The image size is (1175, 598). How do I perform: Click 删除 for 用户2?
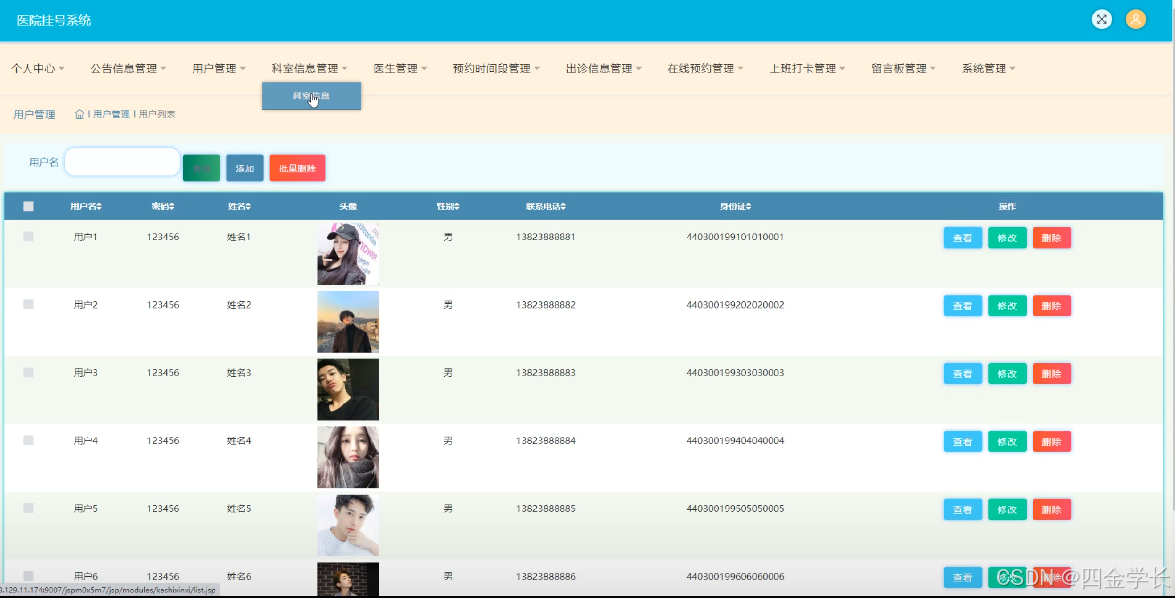pyautogui.click(x=1051, y=306)
